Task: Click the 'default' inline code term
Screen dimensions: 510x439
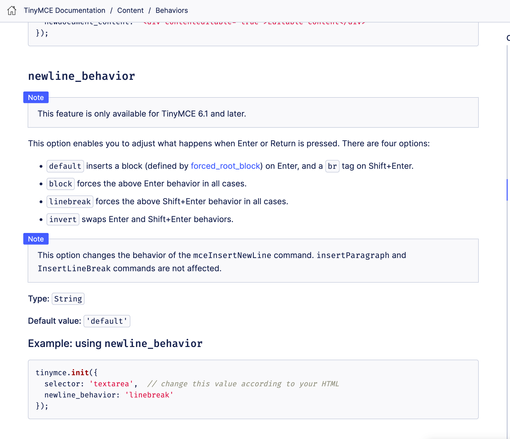Action: [x=65, y=166]
